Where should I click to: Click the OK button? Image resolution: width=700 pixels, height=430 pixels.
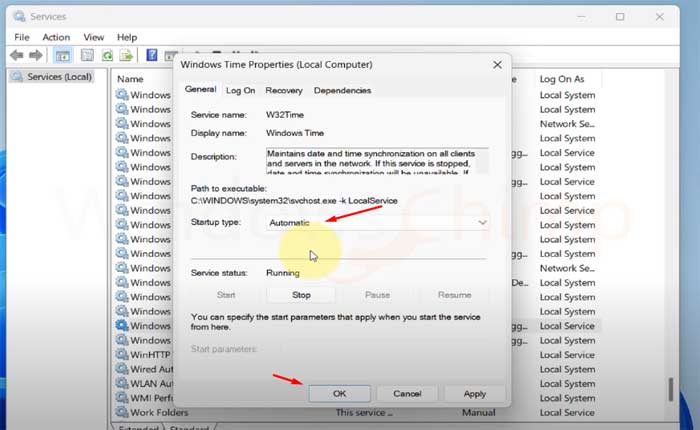[339, 394]
